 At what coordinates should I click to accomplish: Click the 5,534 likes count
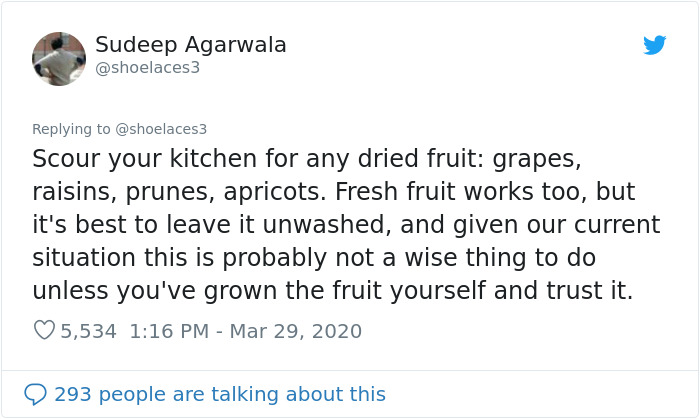coord(90,331)
